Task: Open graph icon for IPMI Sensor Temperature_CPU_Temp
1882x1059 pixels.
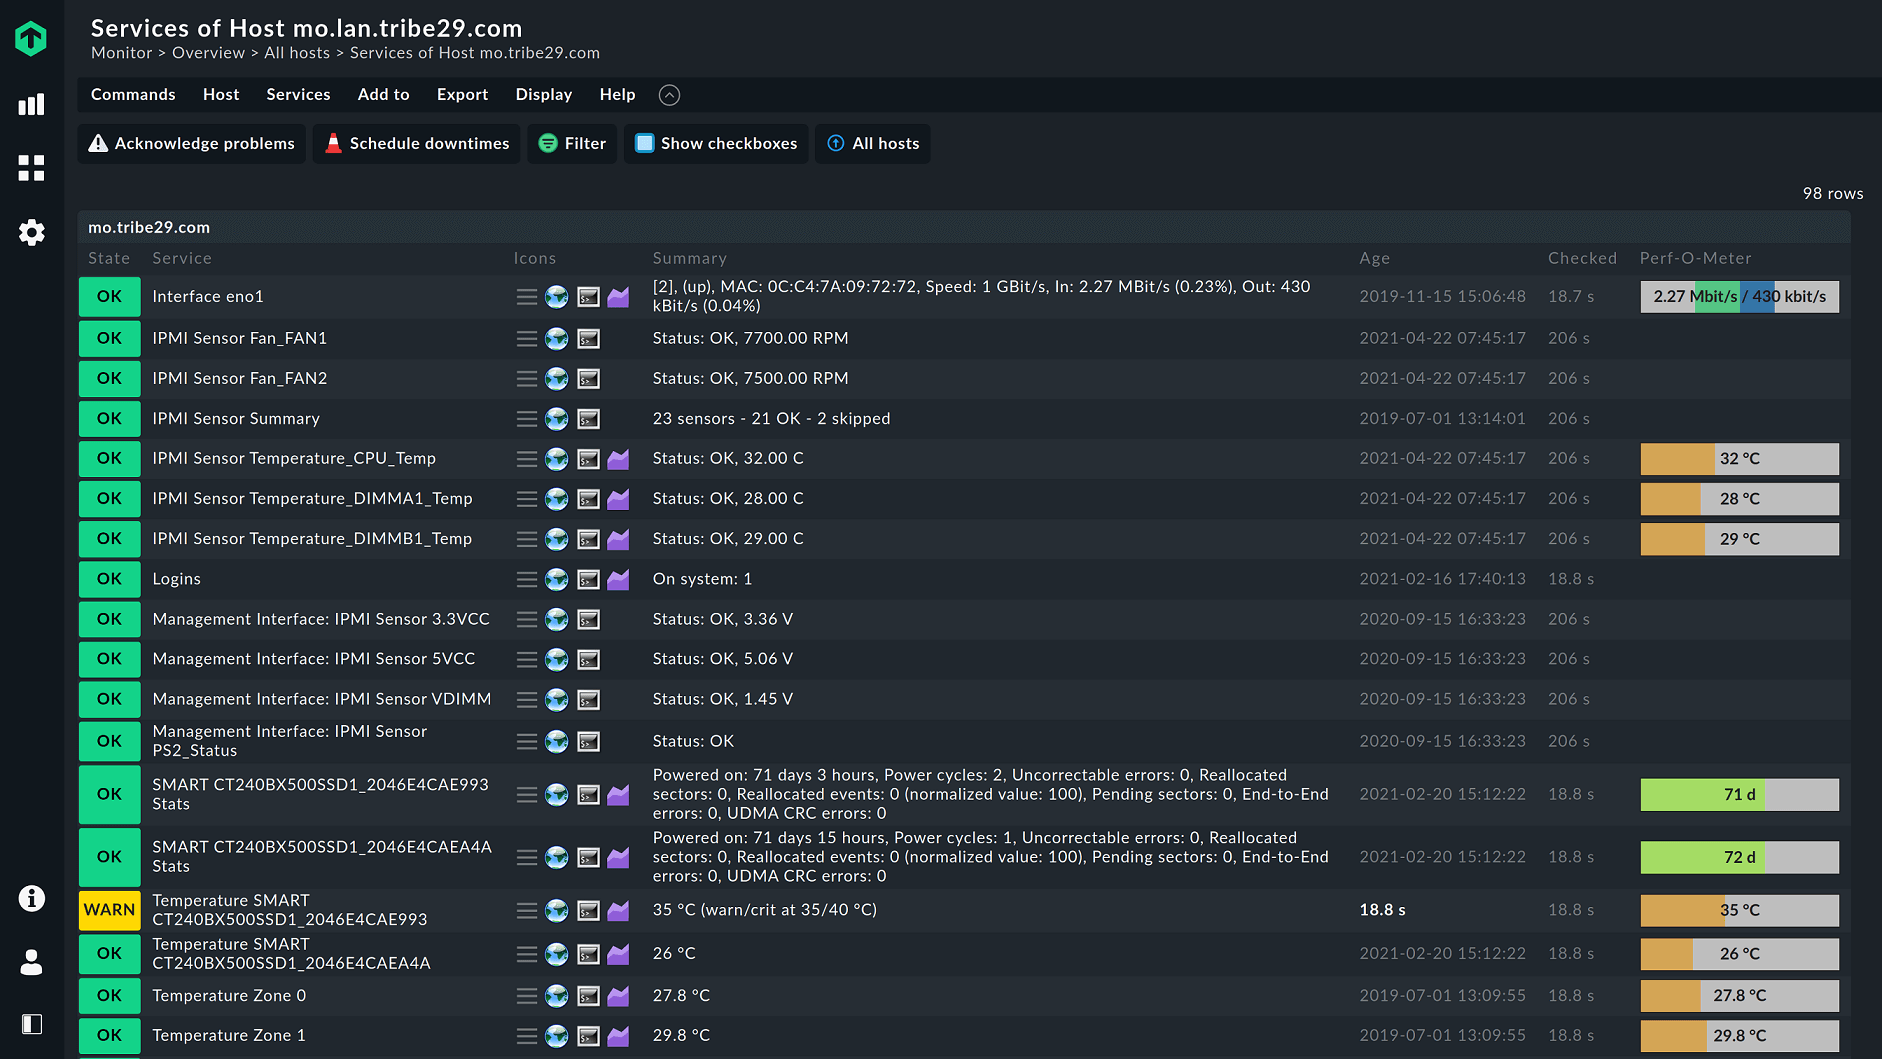Action: [x=619, y=459]
